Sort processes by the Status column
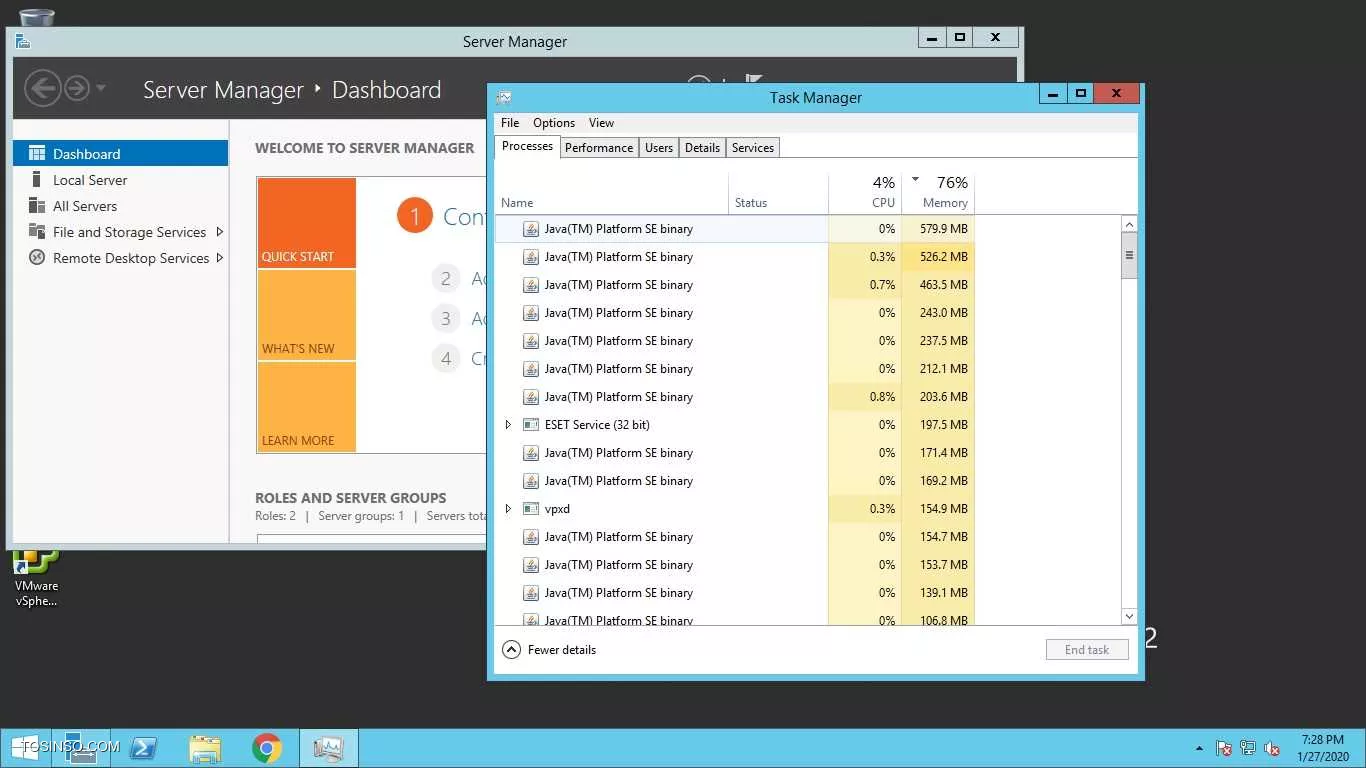 pyautogui.click(x=778, y=192)
